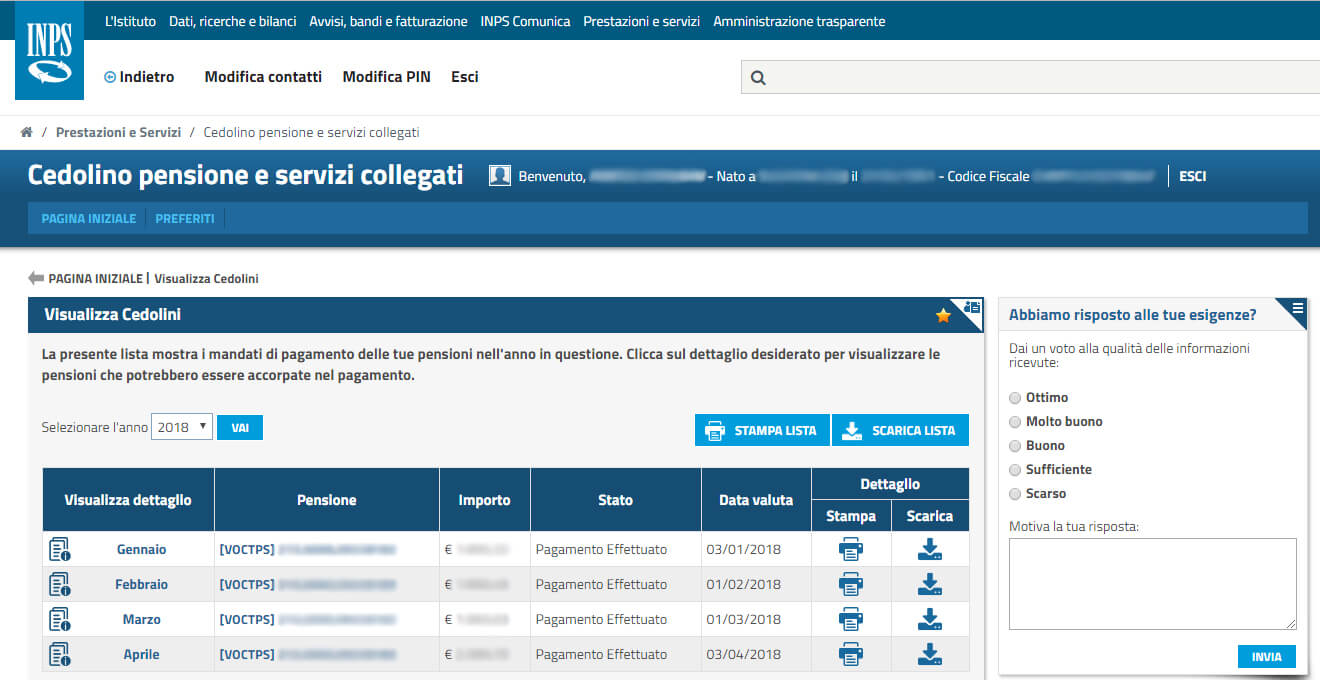Open Marzo detail document icon
Screen dimensions: 1320x680
click(x=59, y=619)
